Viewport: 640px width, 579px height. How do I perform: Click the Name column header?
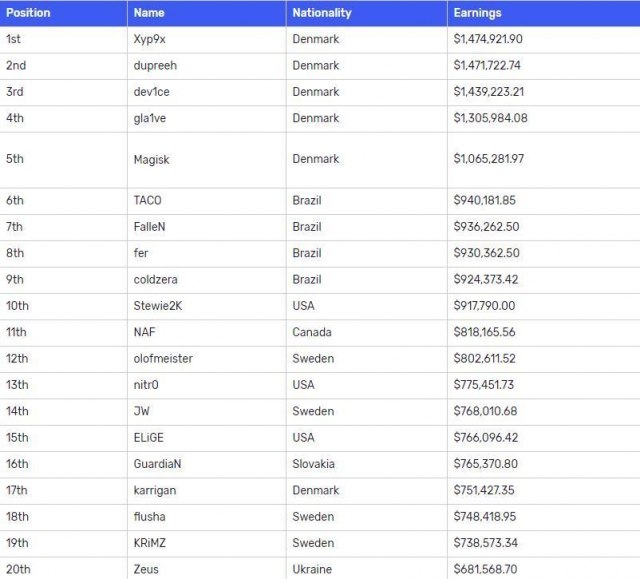(149, 13)
